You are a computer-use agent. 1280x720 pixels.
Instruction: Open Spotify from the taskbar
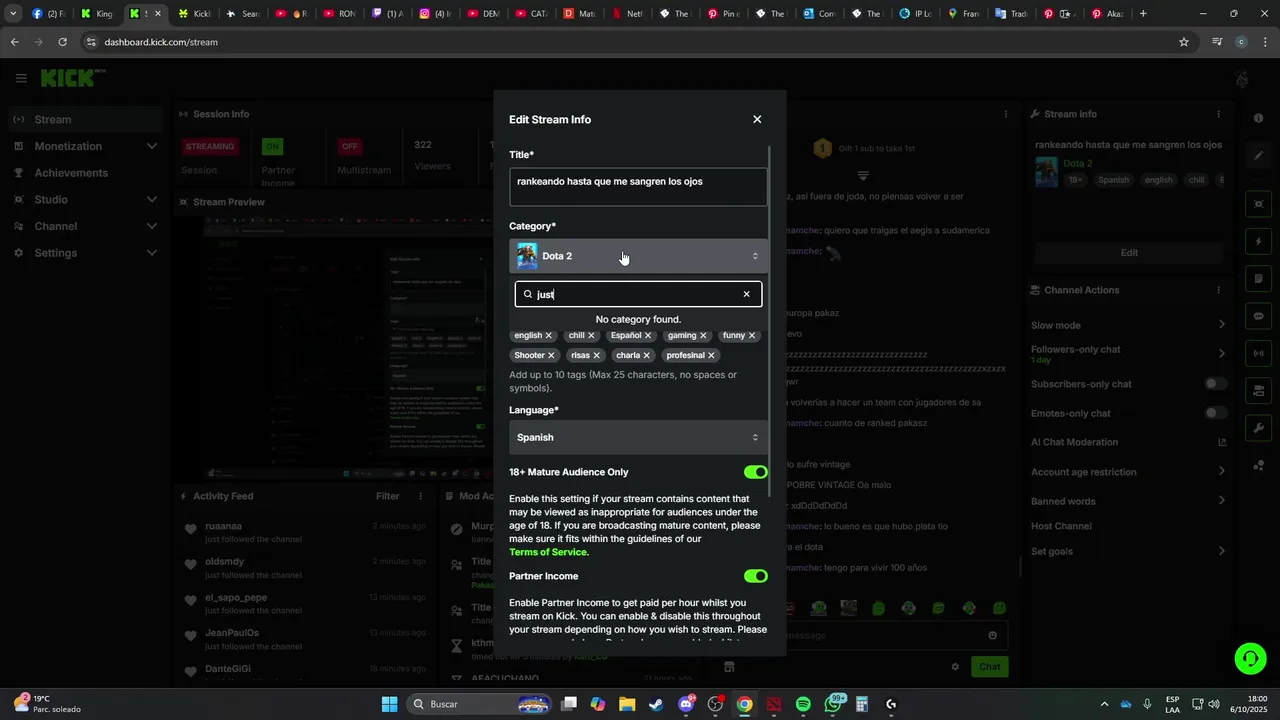point(803,704)
